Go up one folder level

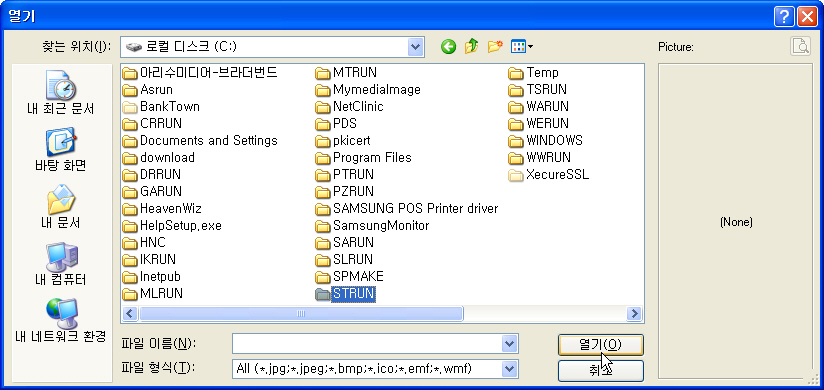pyautogui.click(x=471, y=47)
